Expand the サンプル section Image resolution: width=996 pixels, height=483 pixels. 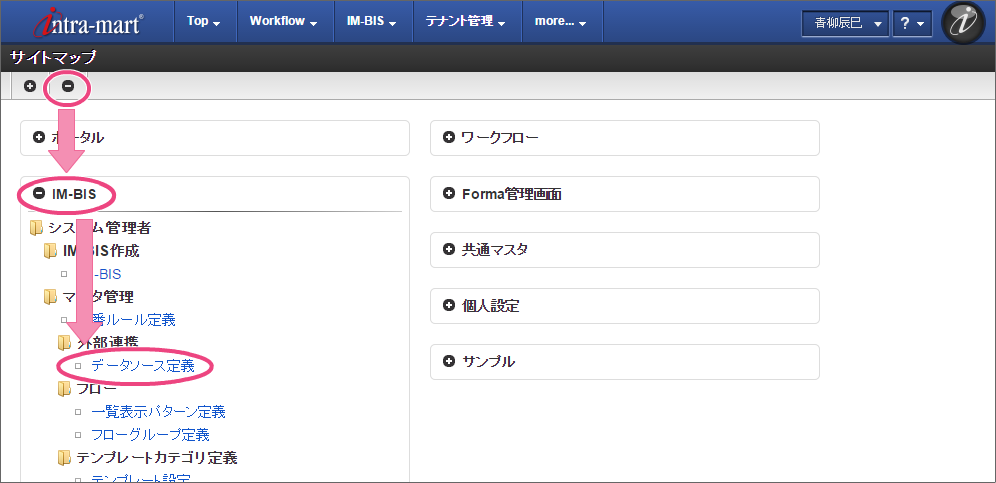448,361
